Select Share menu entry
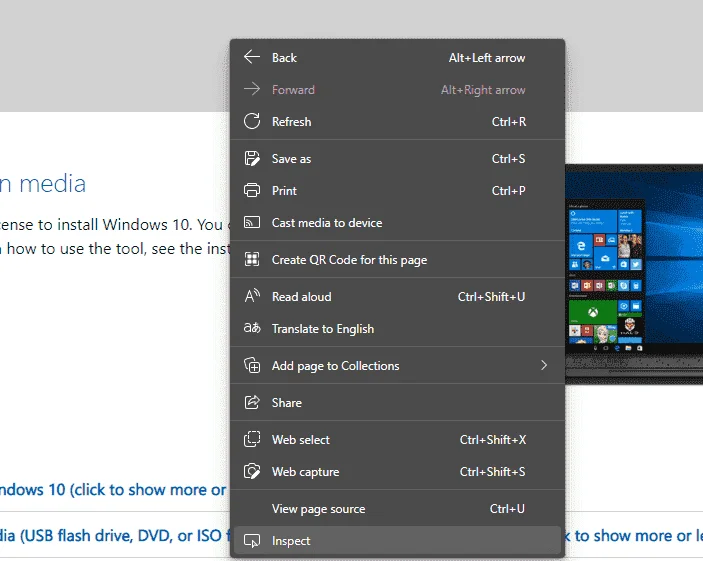The image size is (703, 561). tap(397, 402)
